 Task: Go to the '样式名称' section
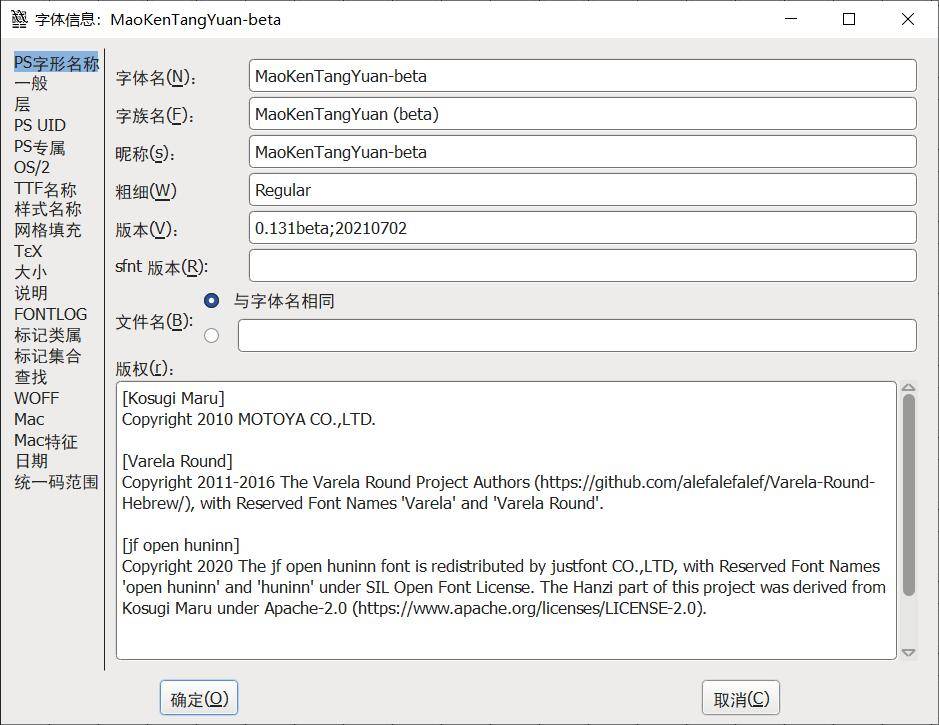47,209
